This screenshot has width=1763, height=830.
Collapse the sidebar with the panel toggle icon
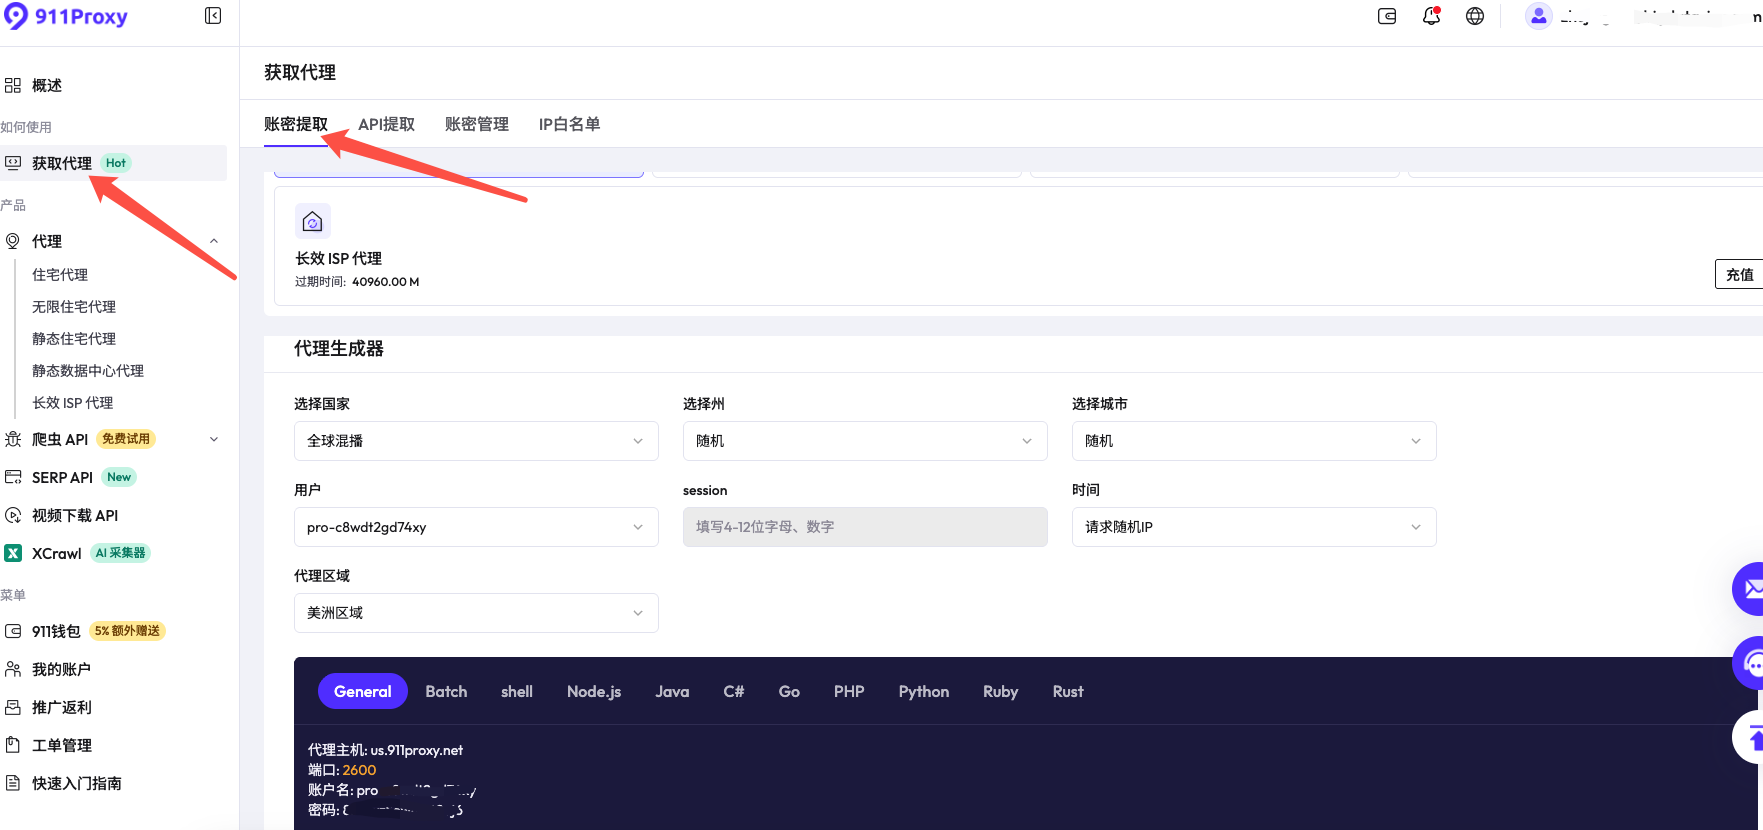point(213,16)
